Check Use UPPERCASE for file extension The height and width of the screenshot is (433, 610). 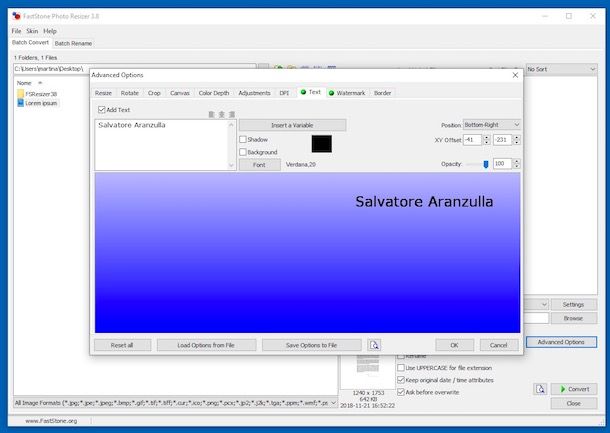[x=401, y=368]
